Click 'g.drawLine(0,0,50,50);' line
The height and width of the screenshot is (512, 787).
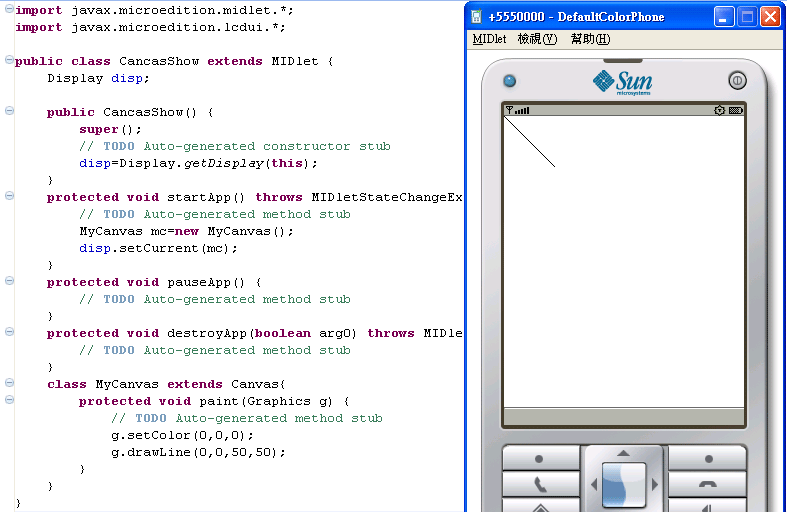click(x=198, y=453)
